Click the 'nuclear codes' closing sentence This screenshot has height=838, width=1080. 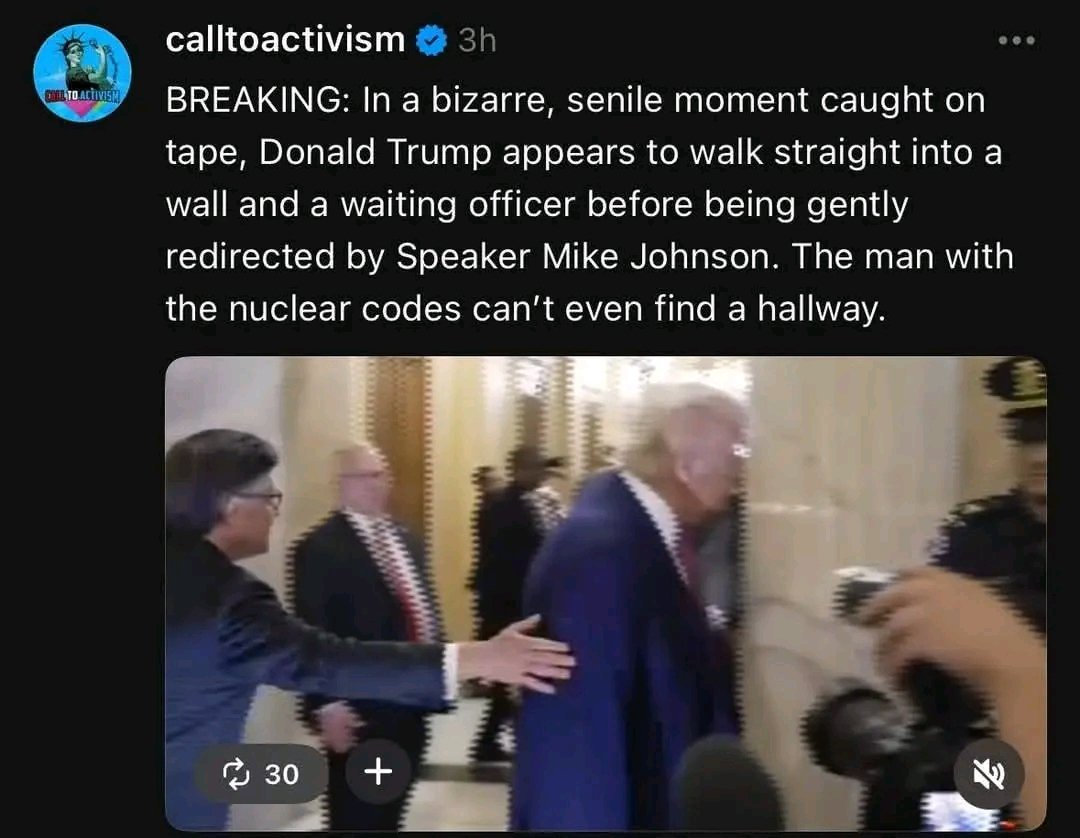point(526,308)
